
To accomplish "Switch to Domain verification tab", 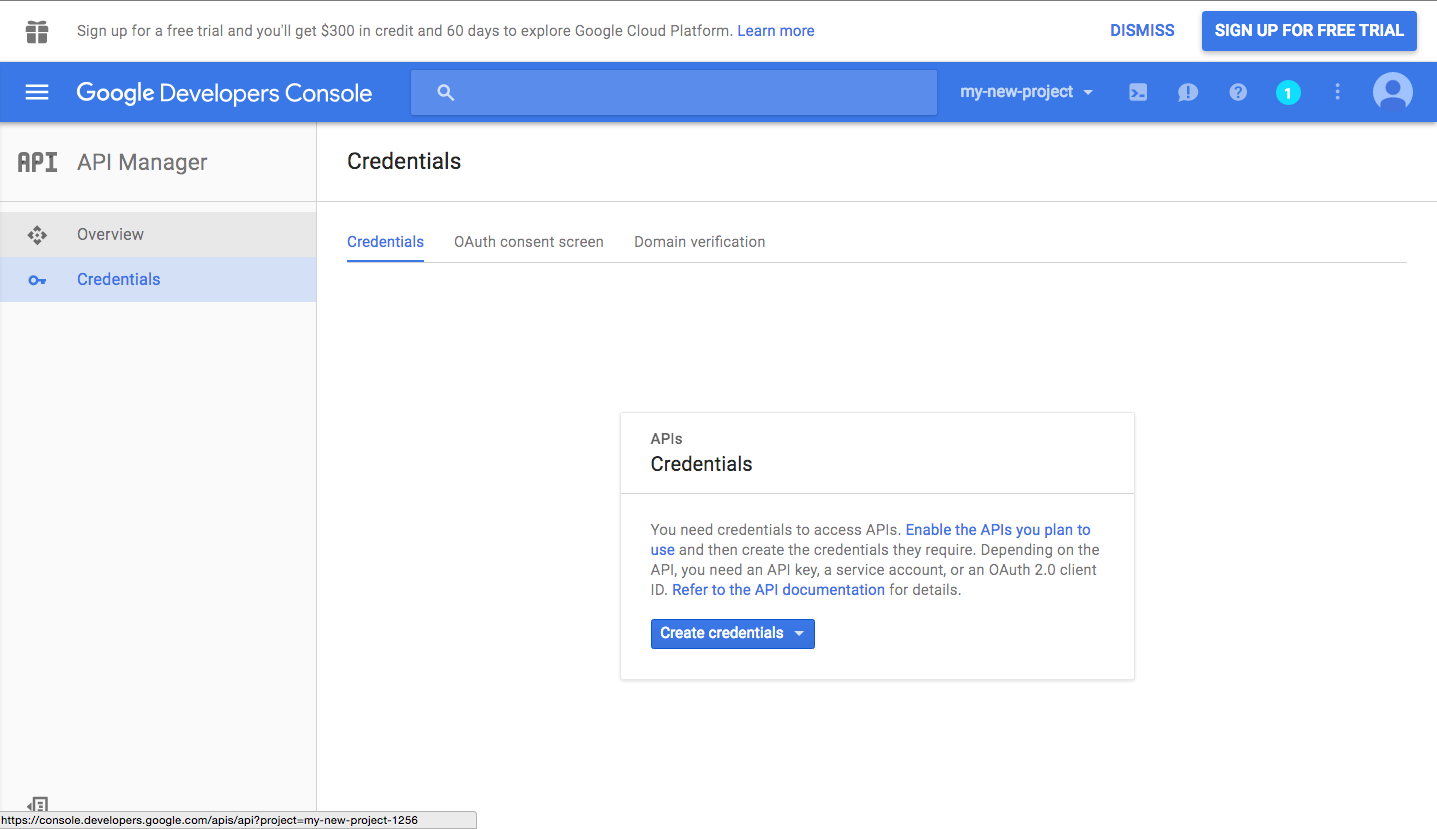I will point(700,242).
